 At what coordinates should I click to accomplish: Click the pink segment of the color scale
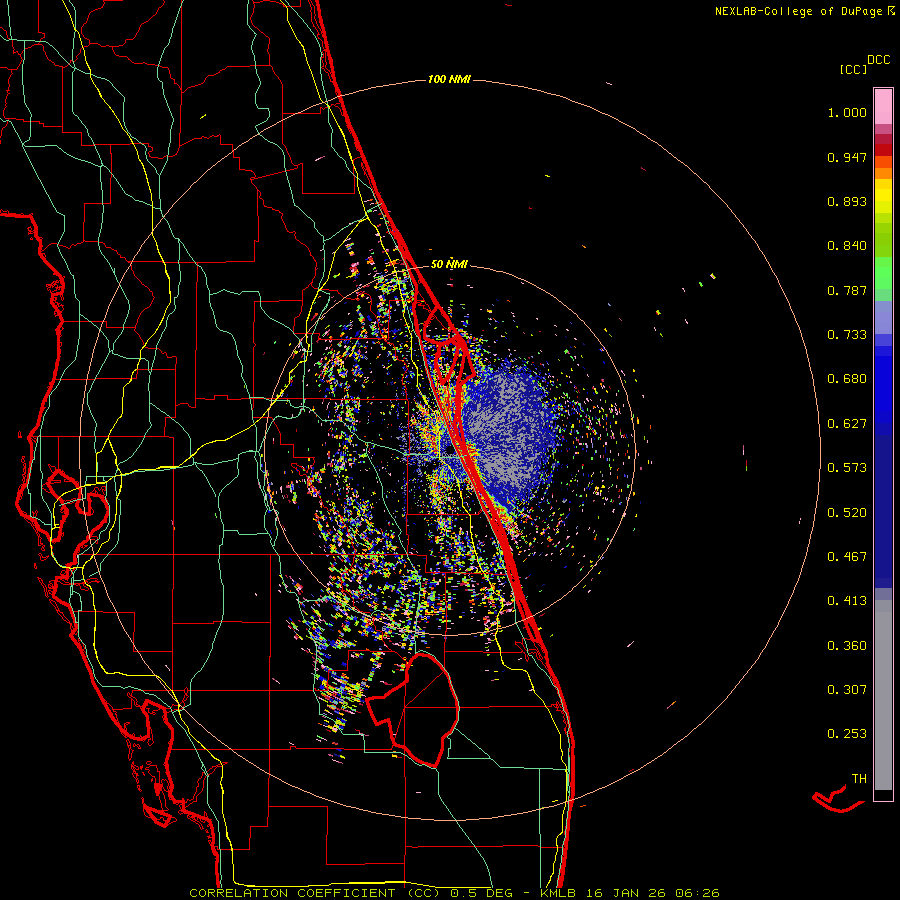[x=883, y=107]
